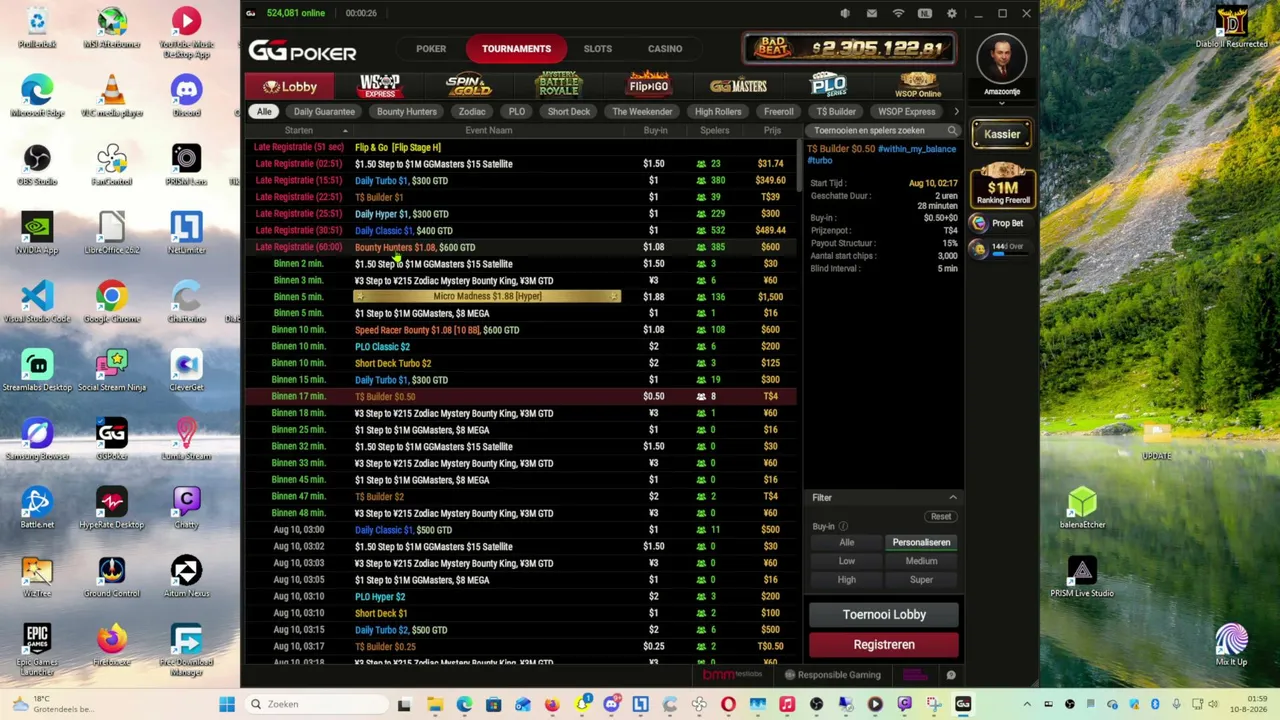Expand the chevron under the Amazoontje avatar

pos(1001,102)
